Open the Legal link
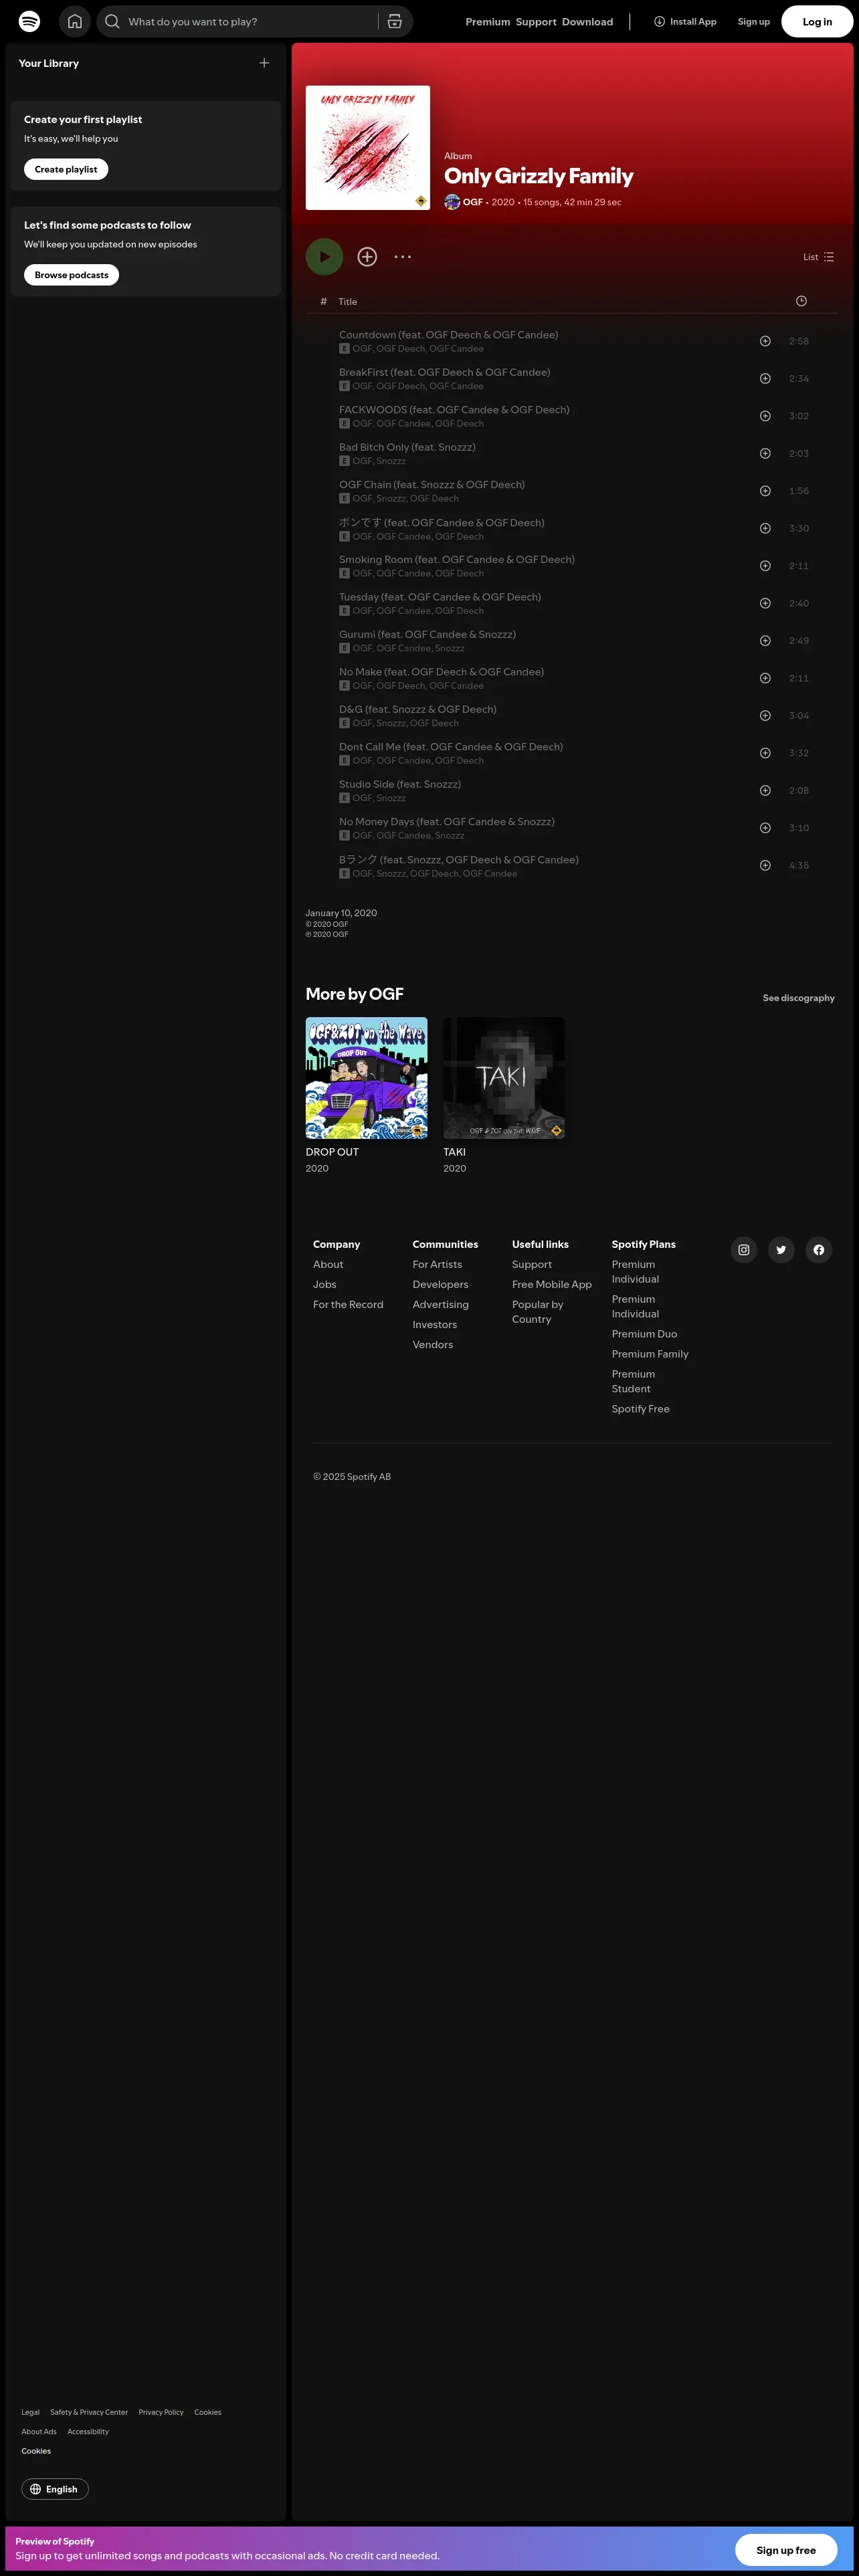The width and height of the screenshot is (859, 2576). (31, 2412)
